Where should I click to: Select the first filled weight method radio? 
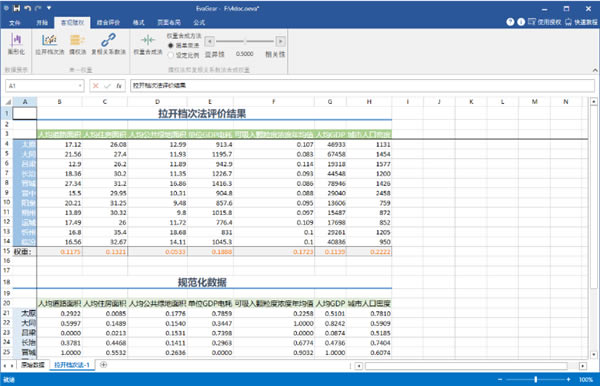pyautogui.click(x=171, y=46)
